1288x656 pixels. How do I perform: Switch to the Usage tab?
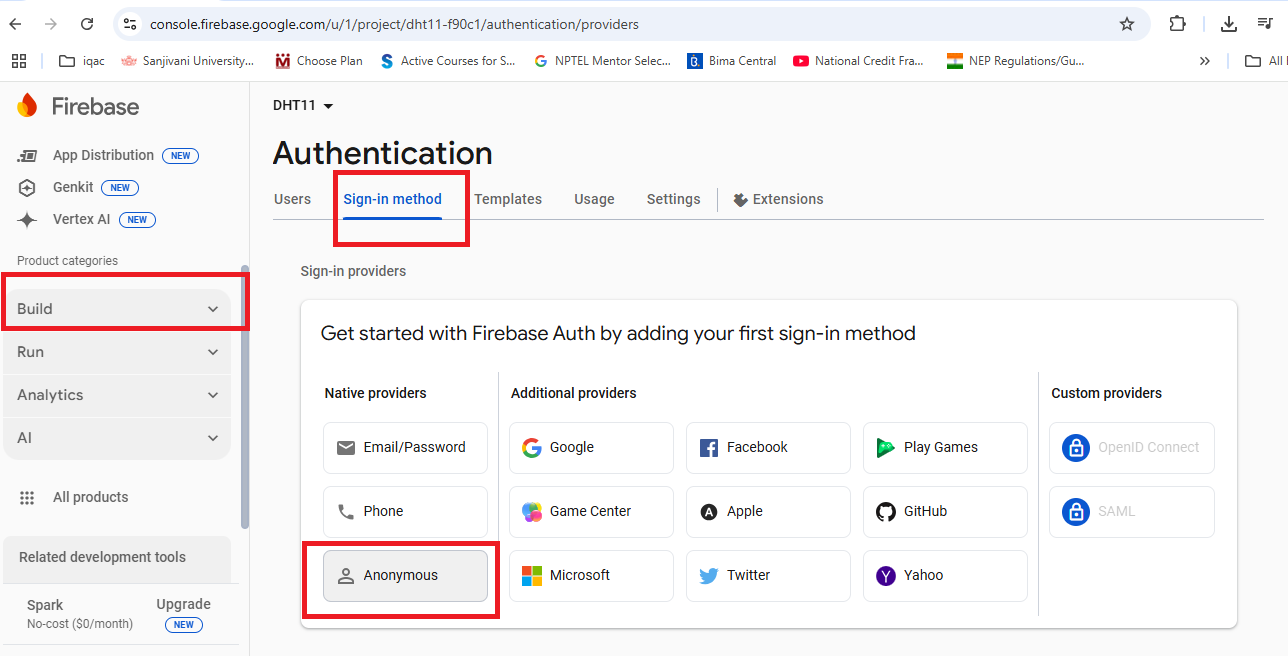(594, 199)
